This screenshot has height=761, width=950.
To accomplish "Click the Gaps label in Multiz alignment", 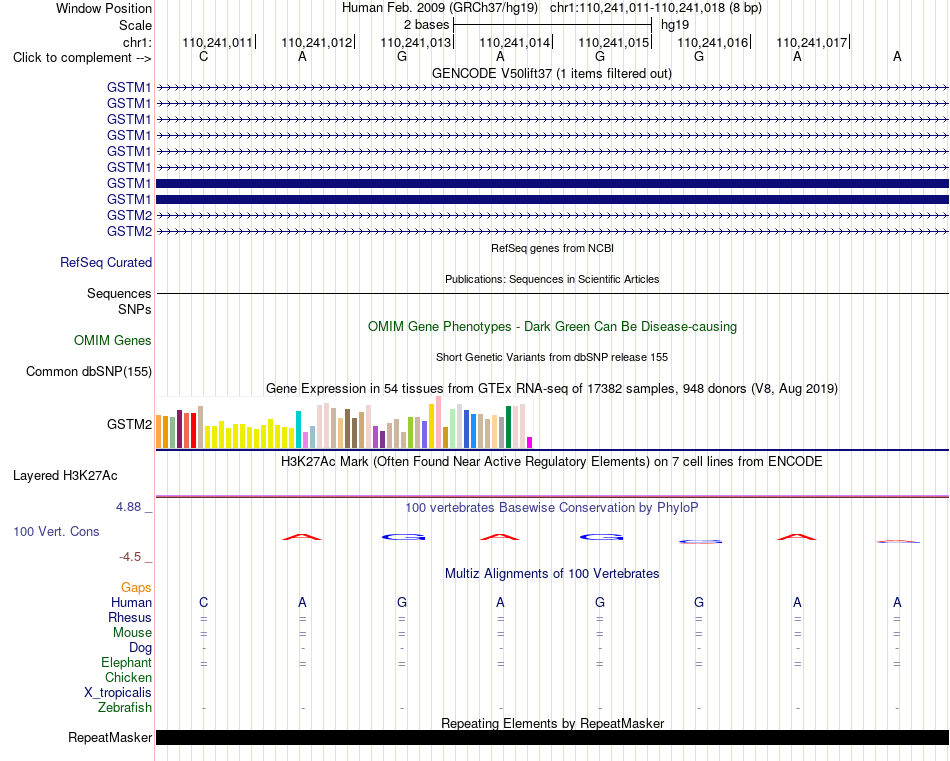I will pyautogui.click(x=136, y=587).
